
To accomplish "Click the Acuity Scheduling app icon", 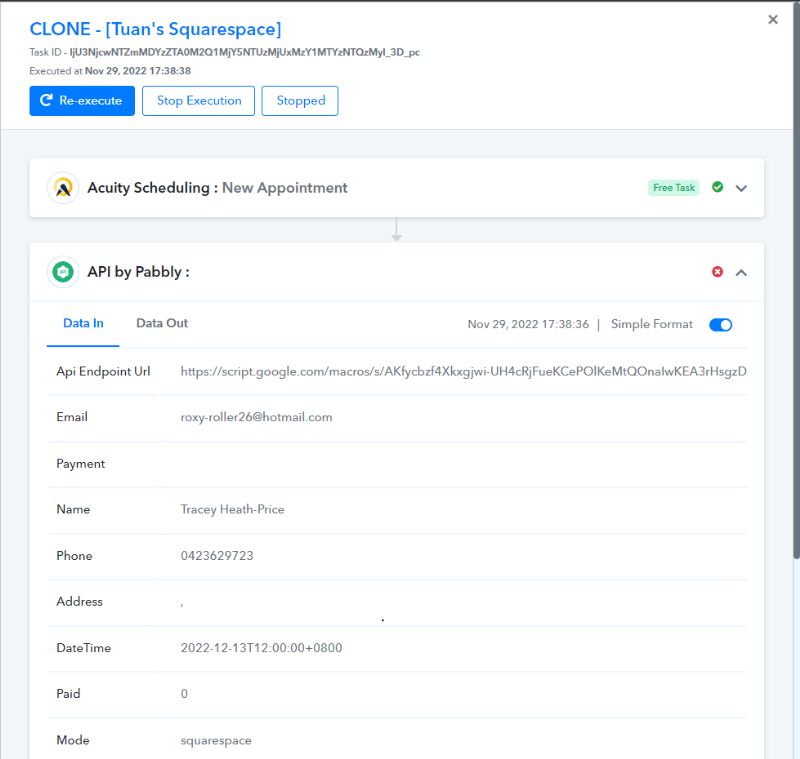I will coord(63,188).
